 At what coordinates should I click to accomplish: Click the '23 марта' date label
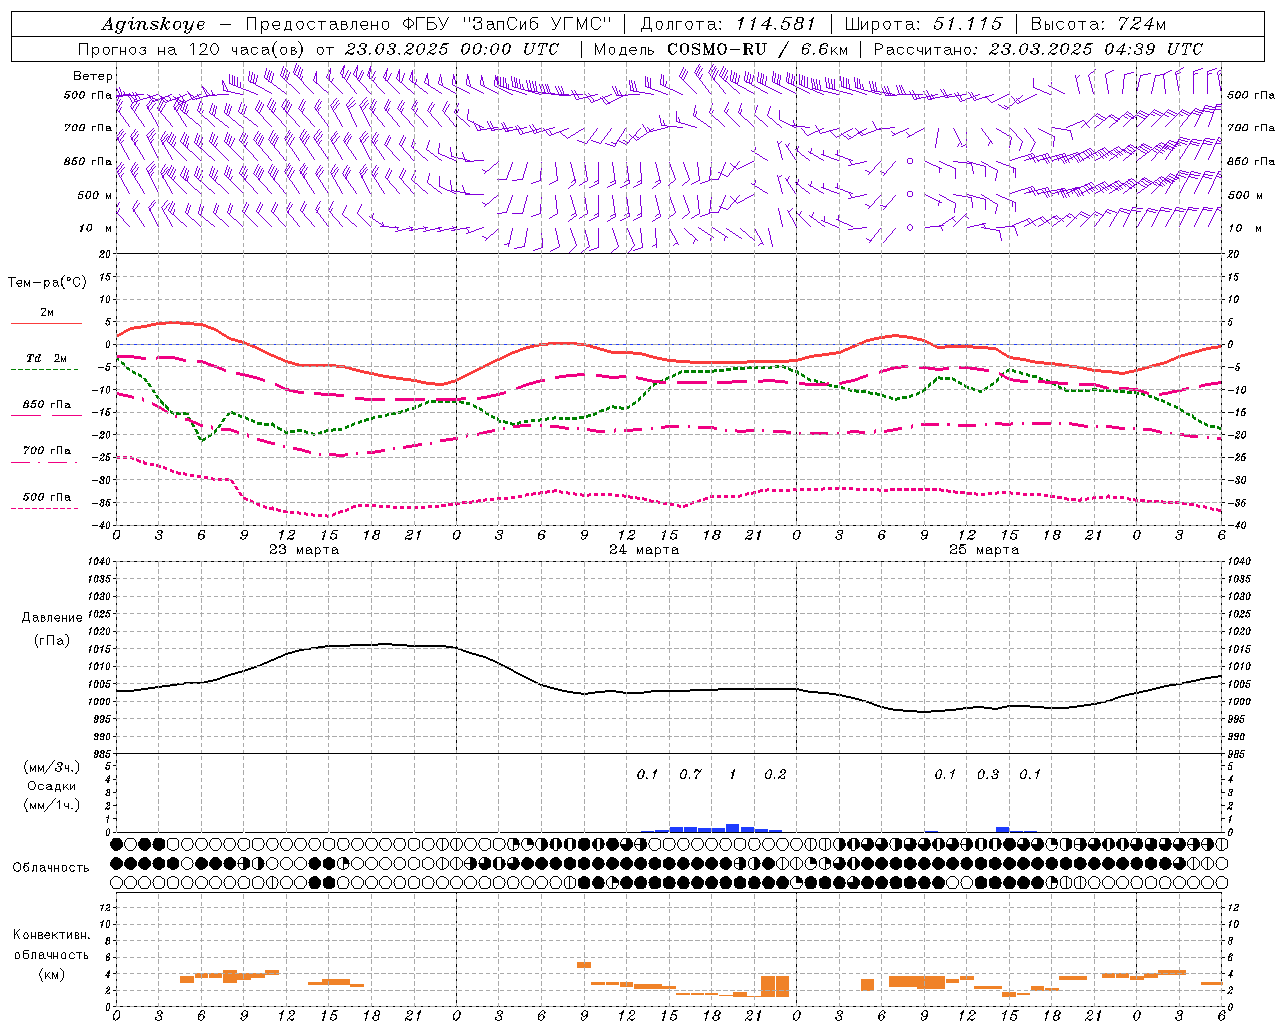tap(304, 550)
